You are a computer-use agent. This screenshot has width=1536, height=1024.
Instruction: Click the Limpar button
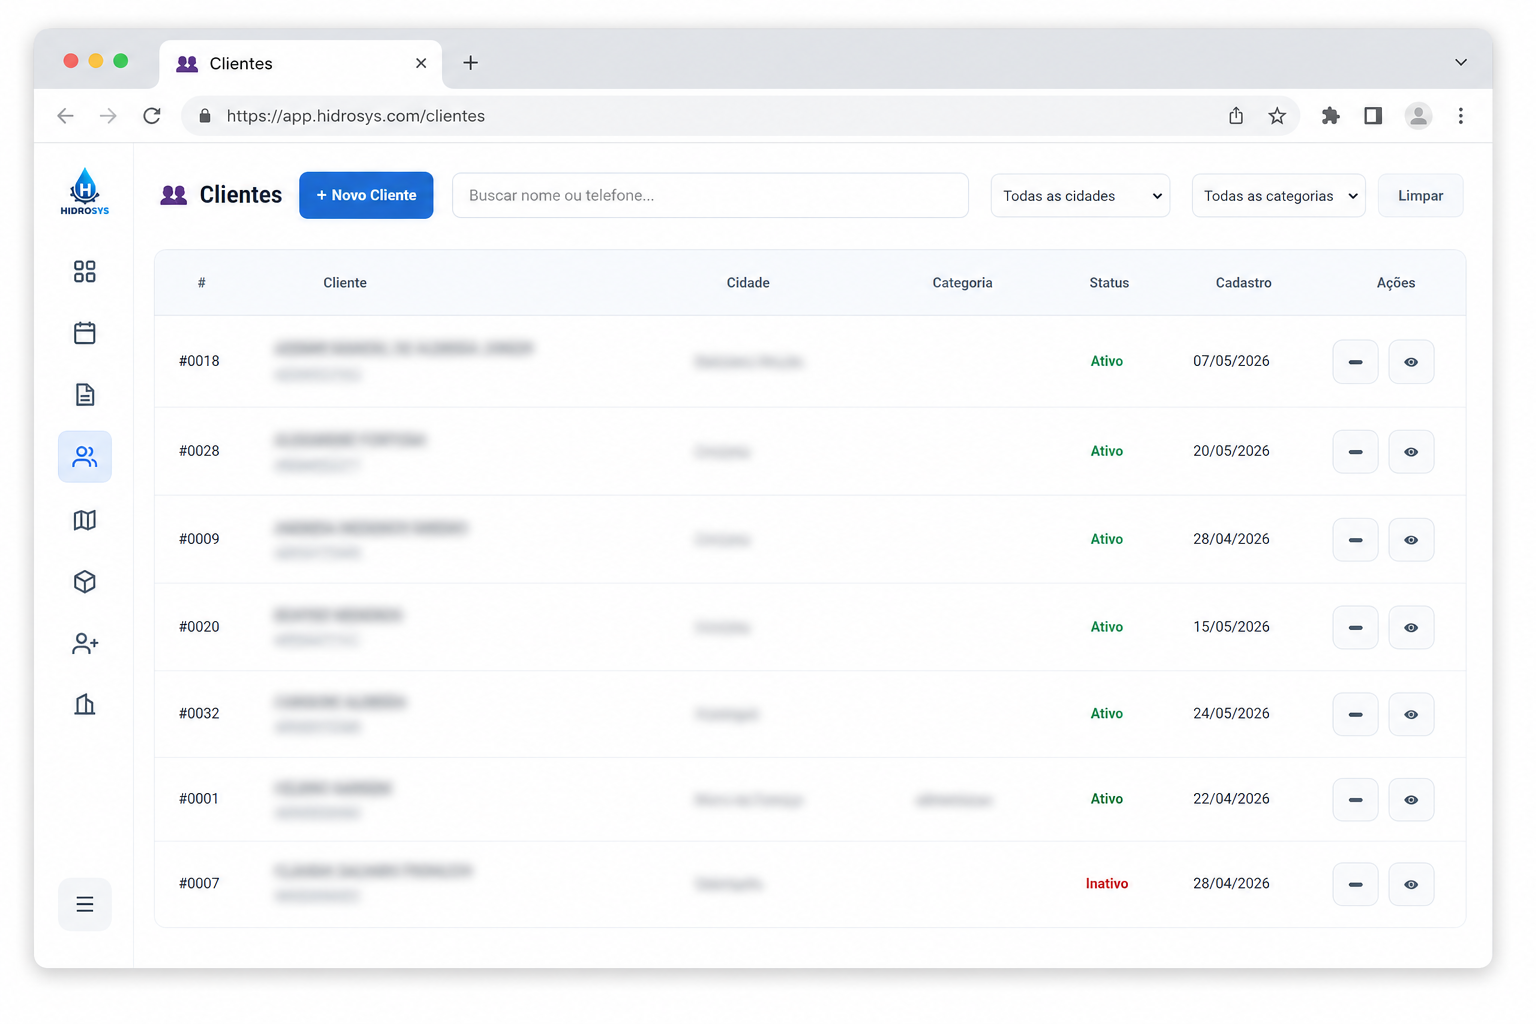(x=1420, y=196)
